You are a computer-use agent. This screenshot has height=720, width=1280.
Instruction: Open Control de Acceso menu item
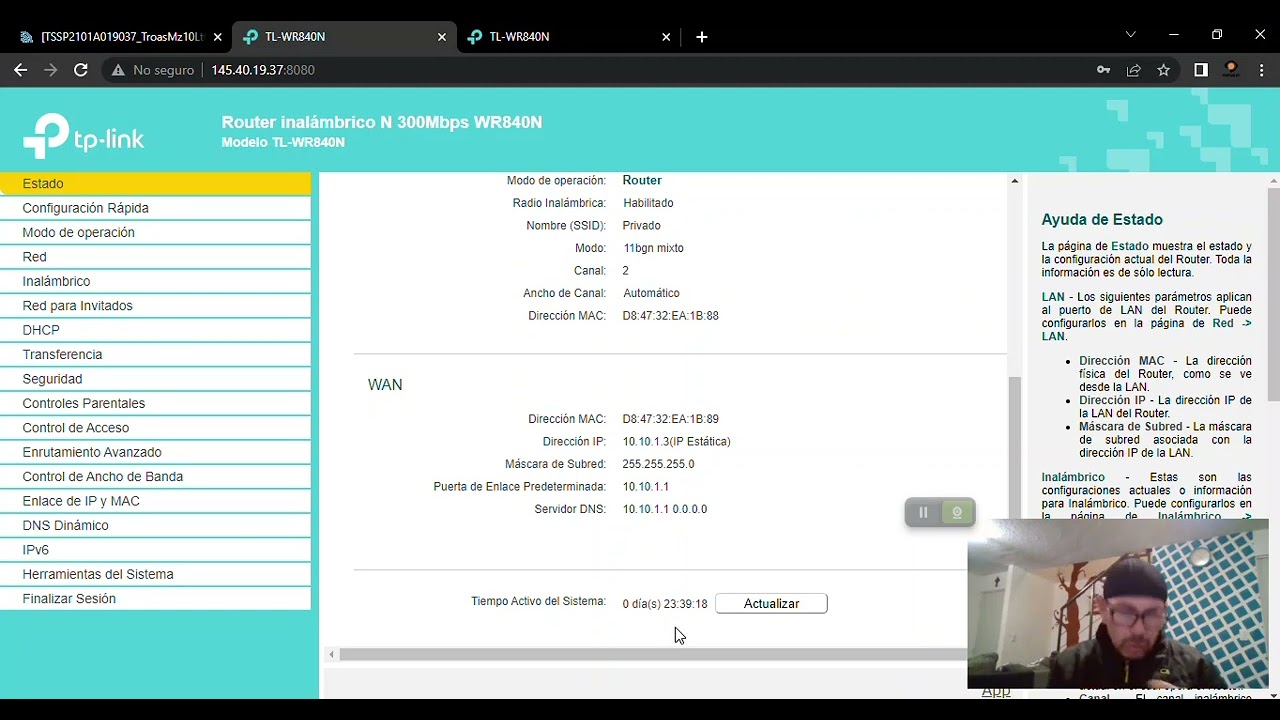(x=155, y=428)
